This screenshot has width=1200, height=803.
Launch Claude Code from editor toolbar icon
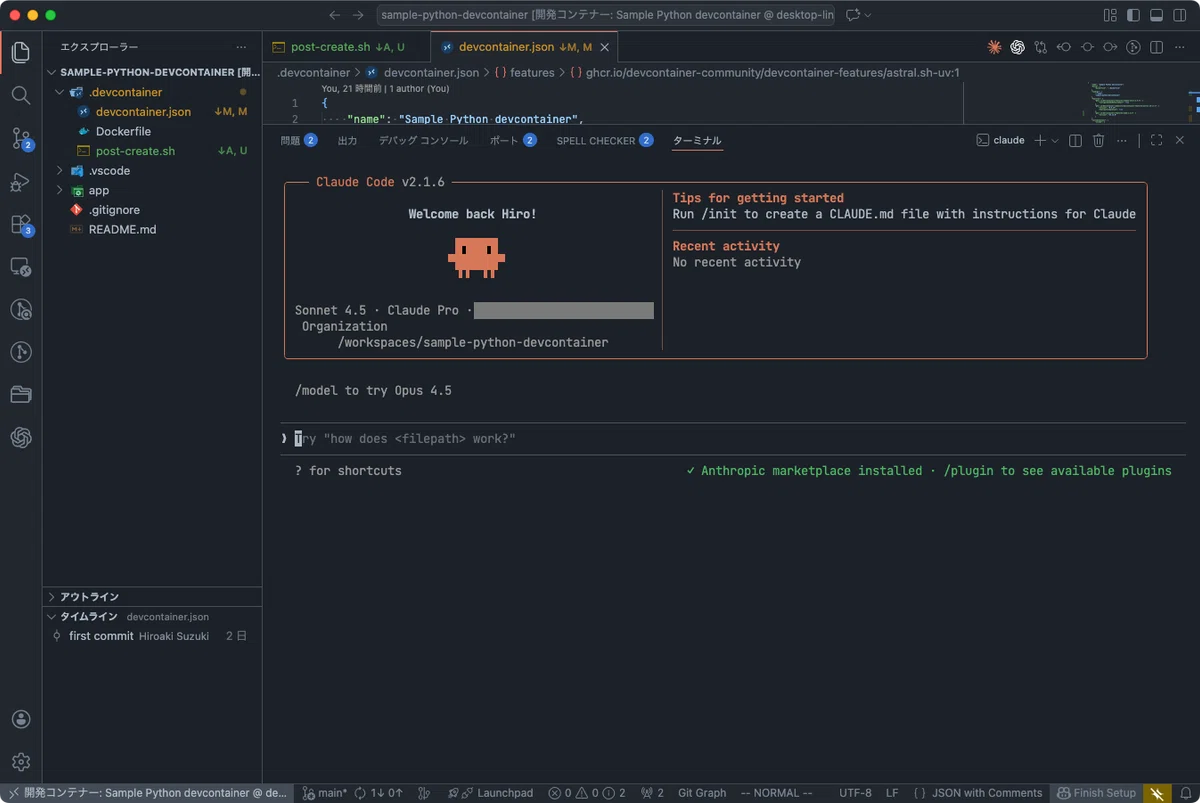[x=994, y=47]
